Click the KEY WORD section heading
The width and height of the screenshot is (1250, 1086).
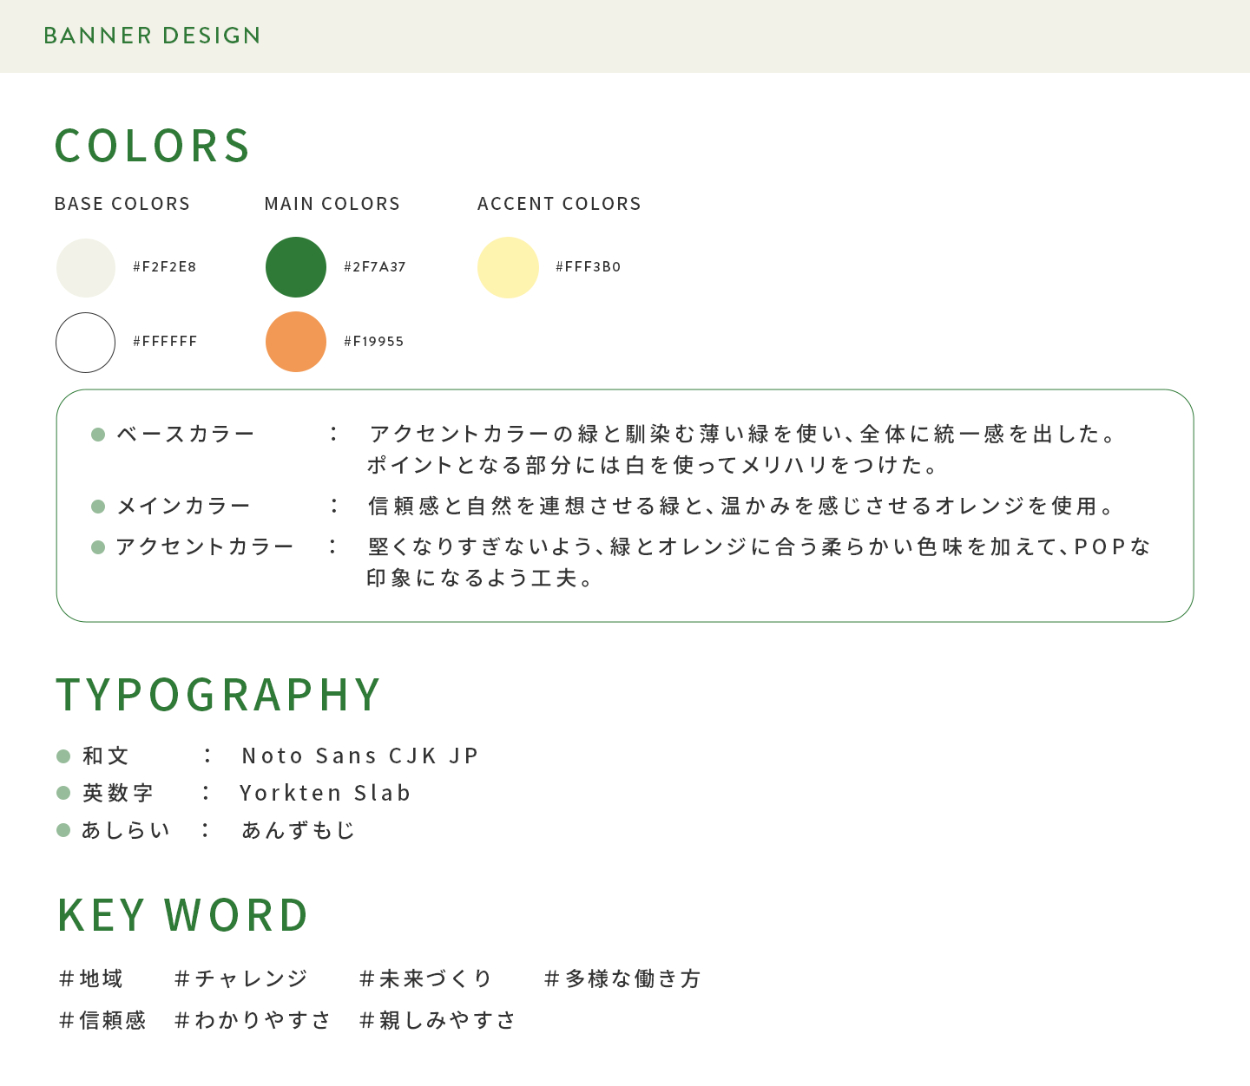click(183, 915)
